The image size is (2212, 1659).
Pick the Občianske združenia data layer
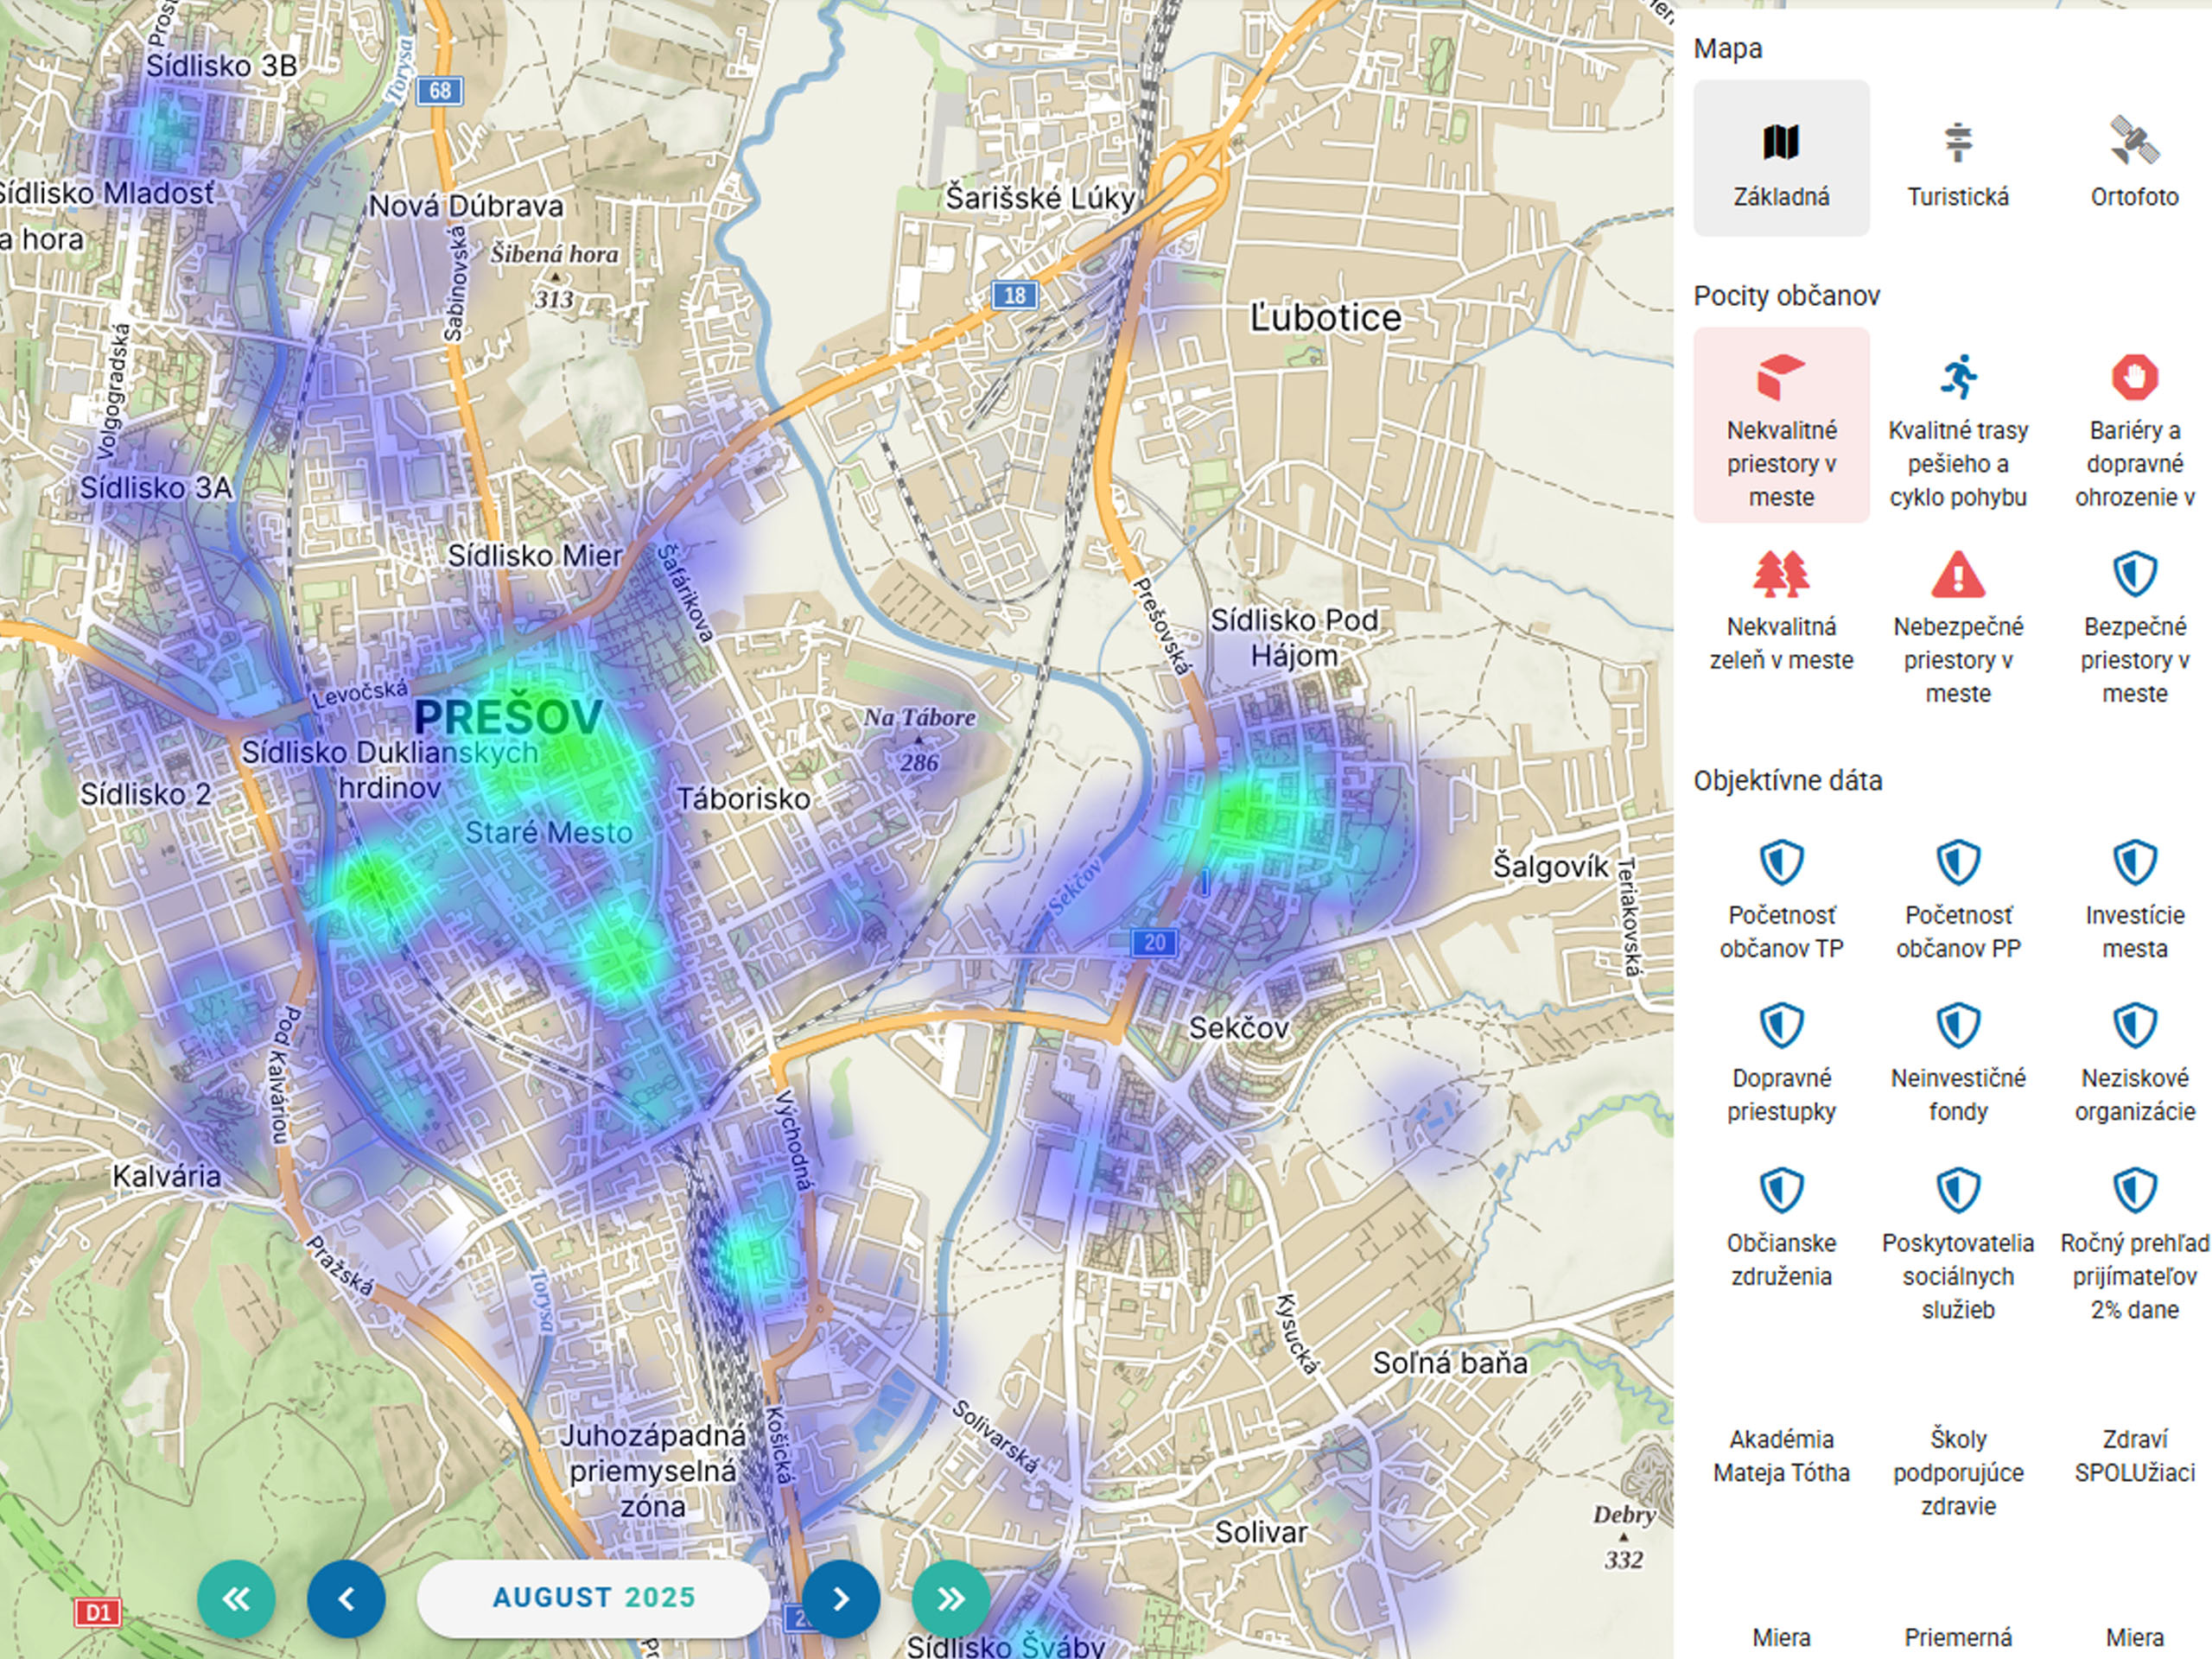click(1781, 1229)
